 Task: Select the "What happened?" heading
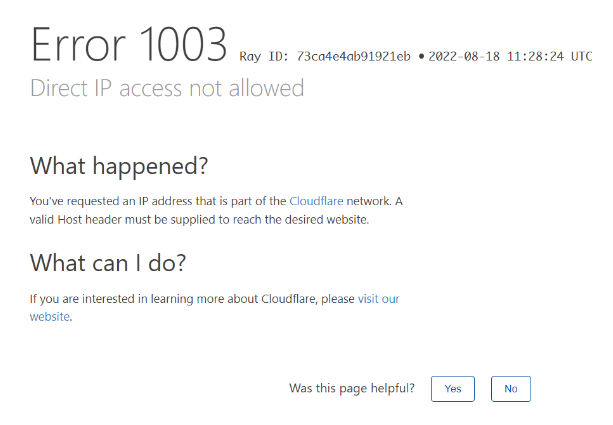pyautogui.click(x=119, y=165)
